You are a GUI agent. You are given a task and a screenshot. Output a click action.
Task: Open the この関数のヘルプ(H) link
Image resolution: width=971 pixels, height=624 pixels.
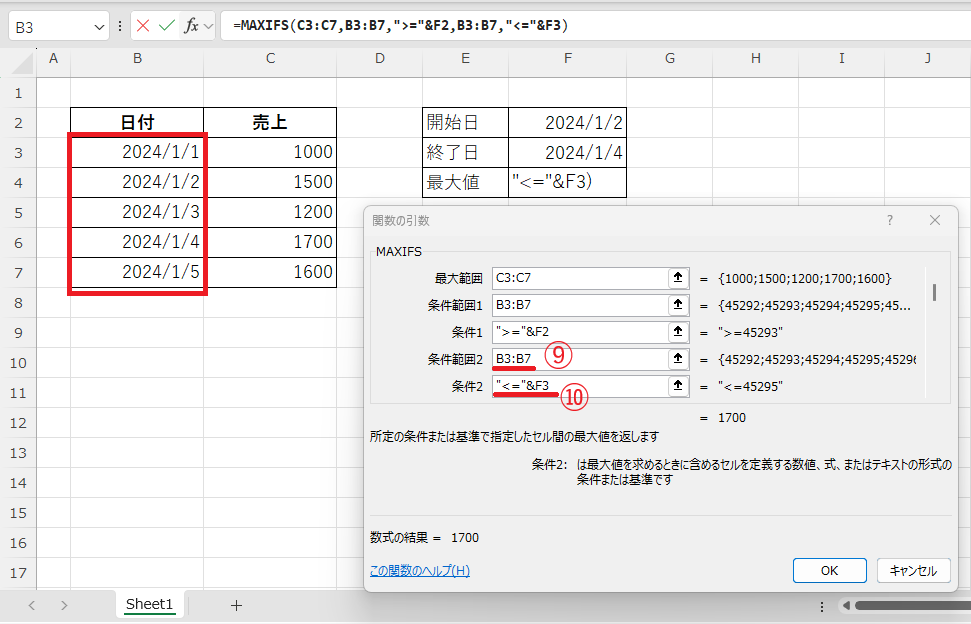(420, 571)
